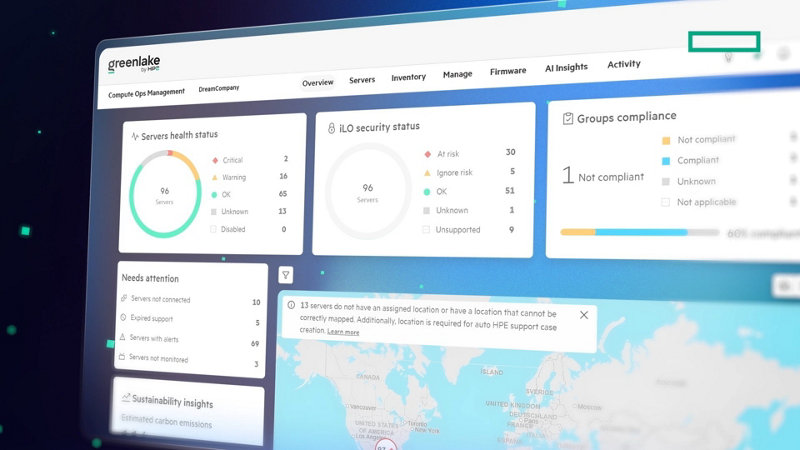
Task: Click the Unsupported empty square icon
Action: 426,230
